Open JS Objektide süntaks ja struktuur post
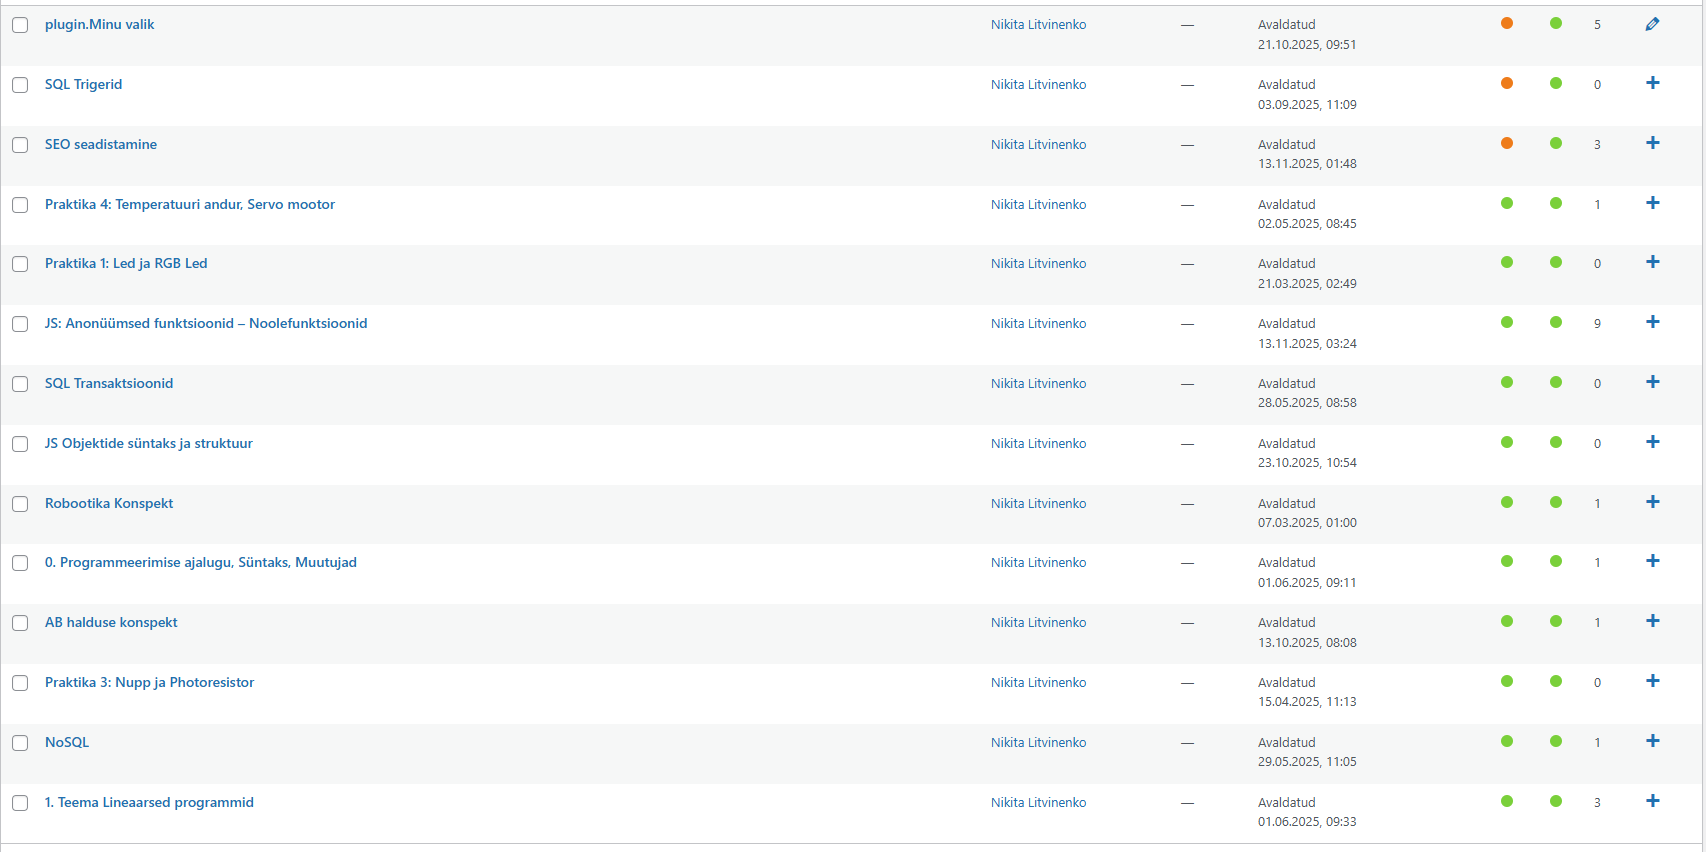 [x=148, y=443]
